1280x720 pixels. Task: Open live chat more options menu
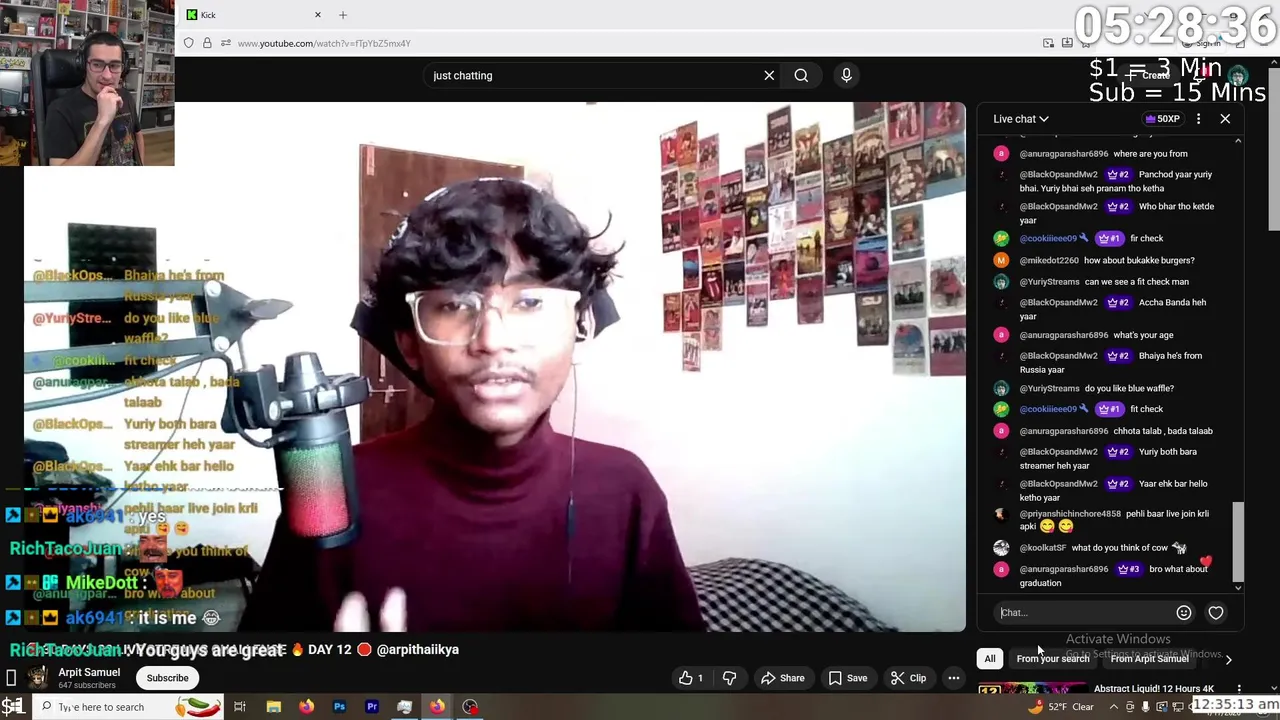click(1198, 119)
